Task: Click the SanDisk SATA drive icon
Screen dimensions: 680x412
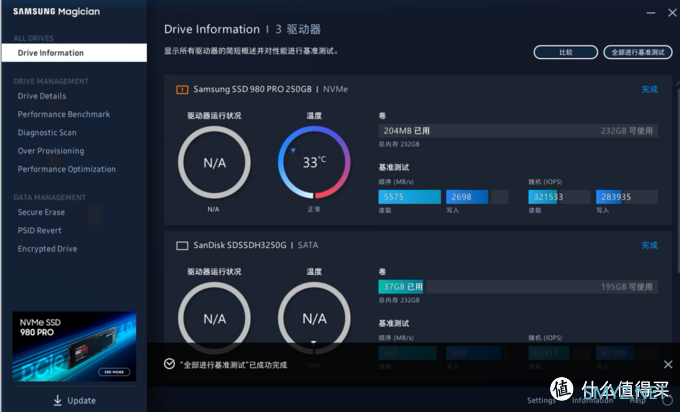Action: (x=182, y=246)
